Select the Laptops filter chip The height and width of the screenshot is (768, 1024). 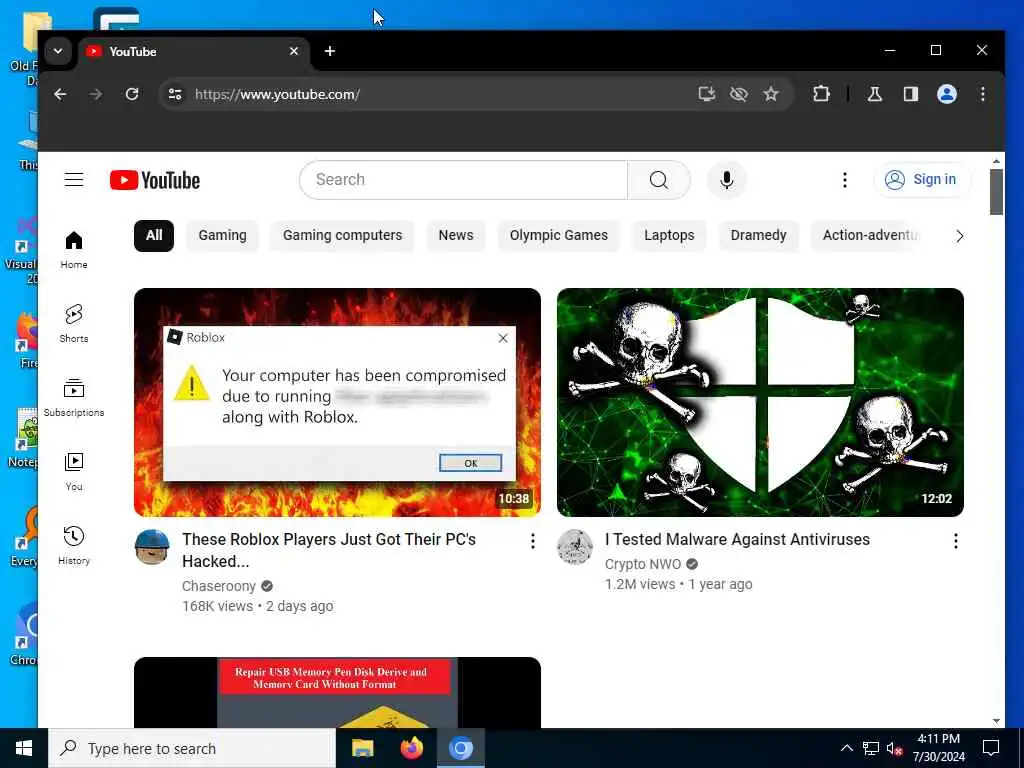click(669, 236)
